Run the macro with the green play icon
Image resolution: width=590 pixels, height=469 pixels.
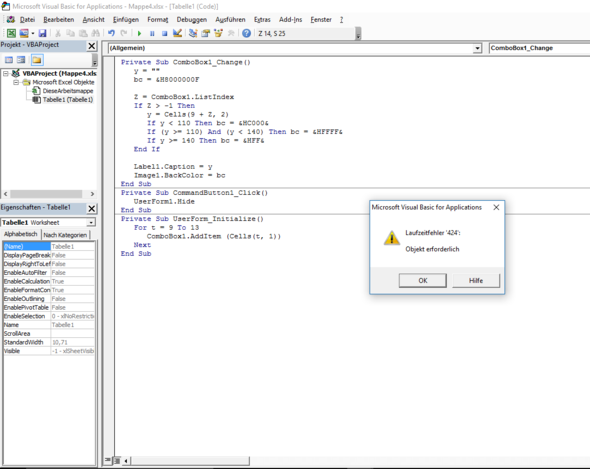139,33
